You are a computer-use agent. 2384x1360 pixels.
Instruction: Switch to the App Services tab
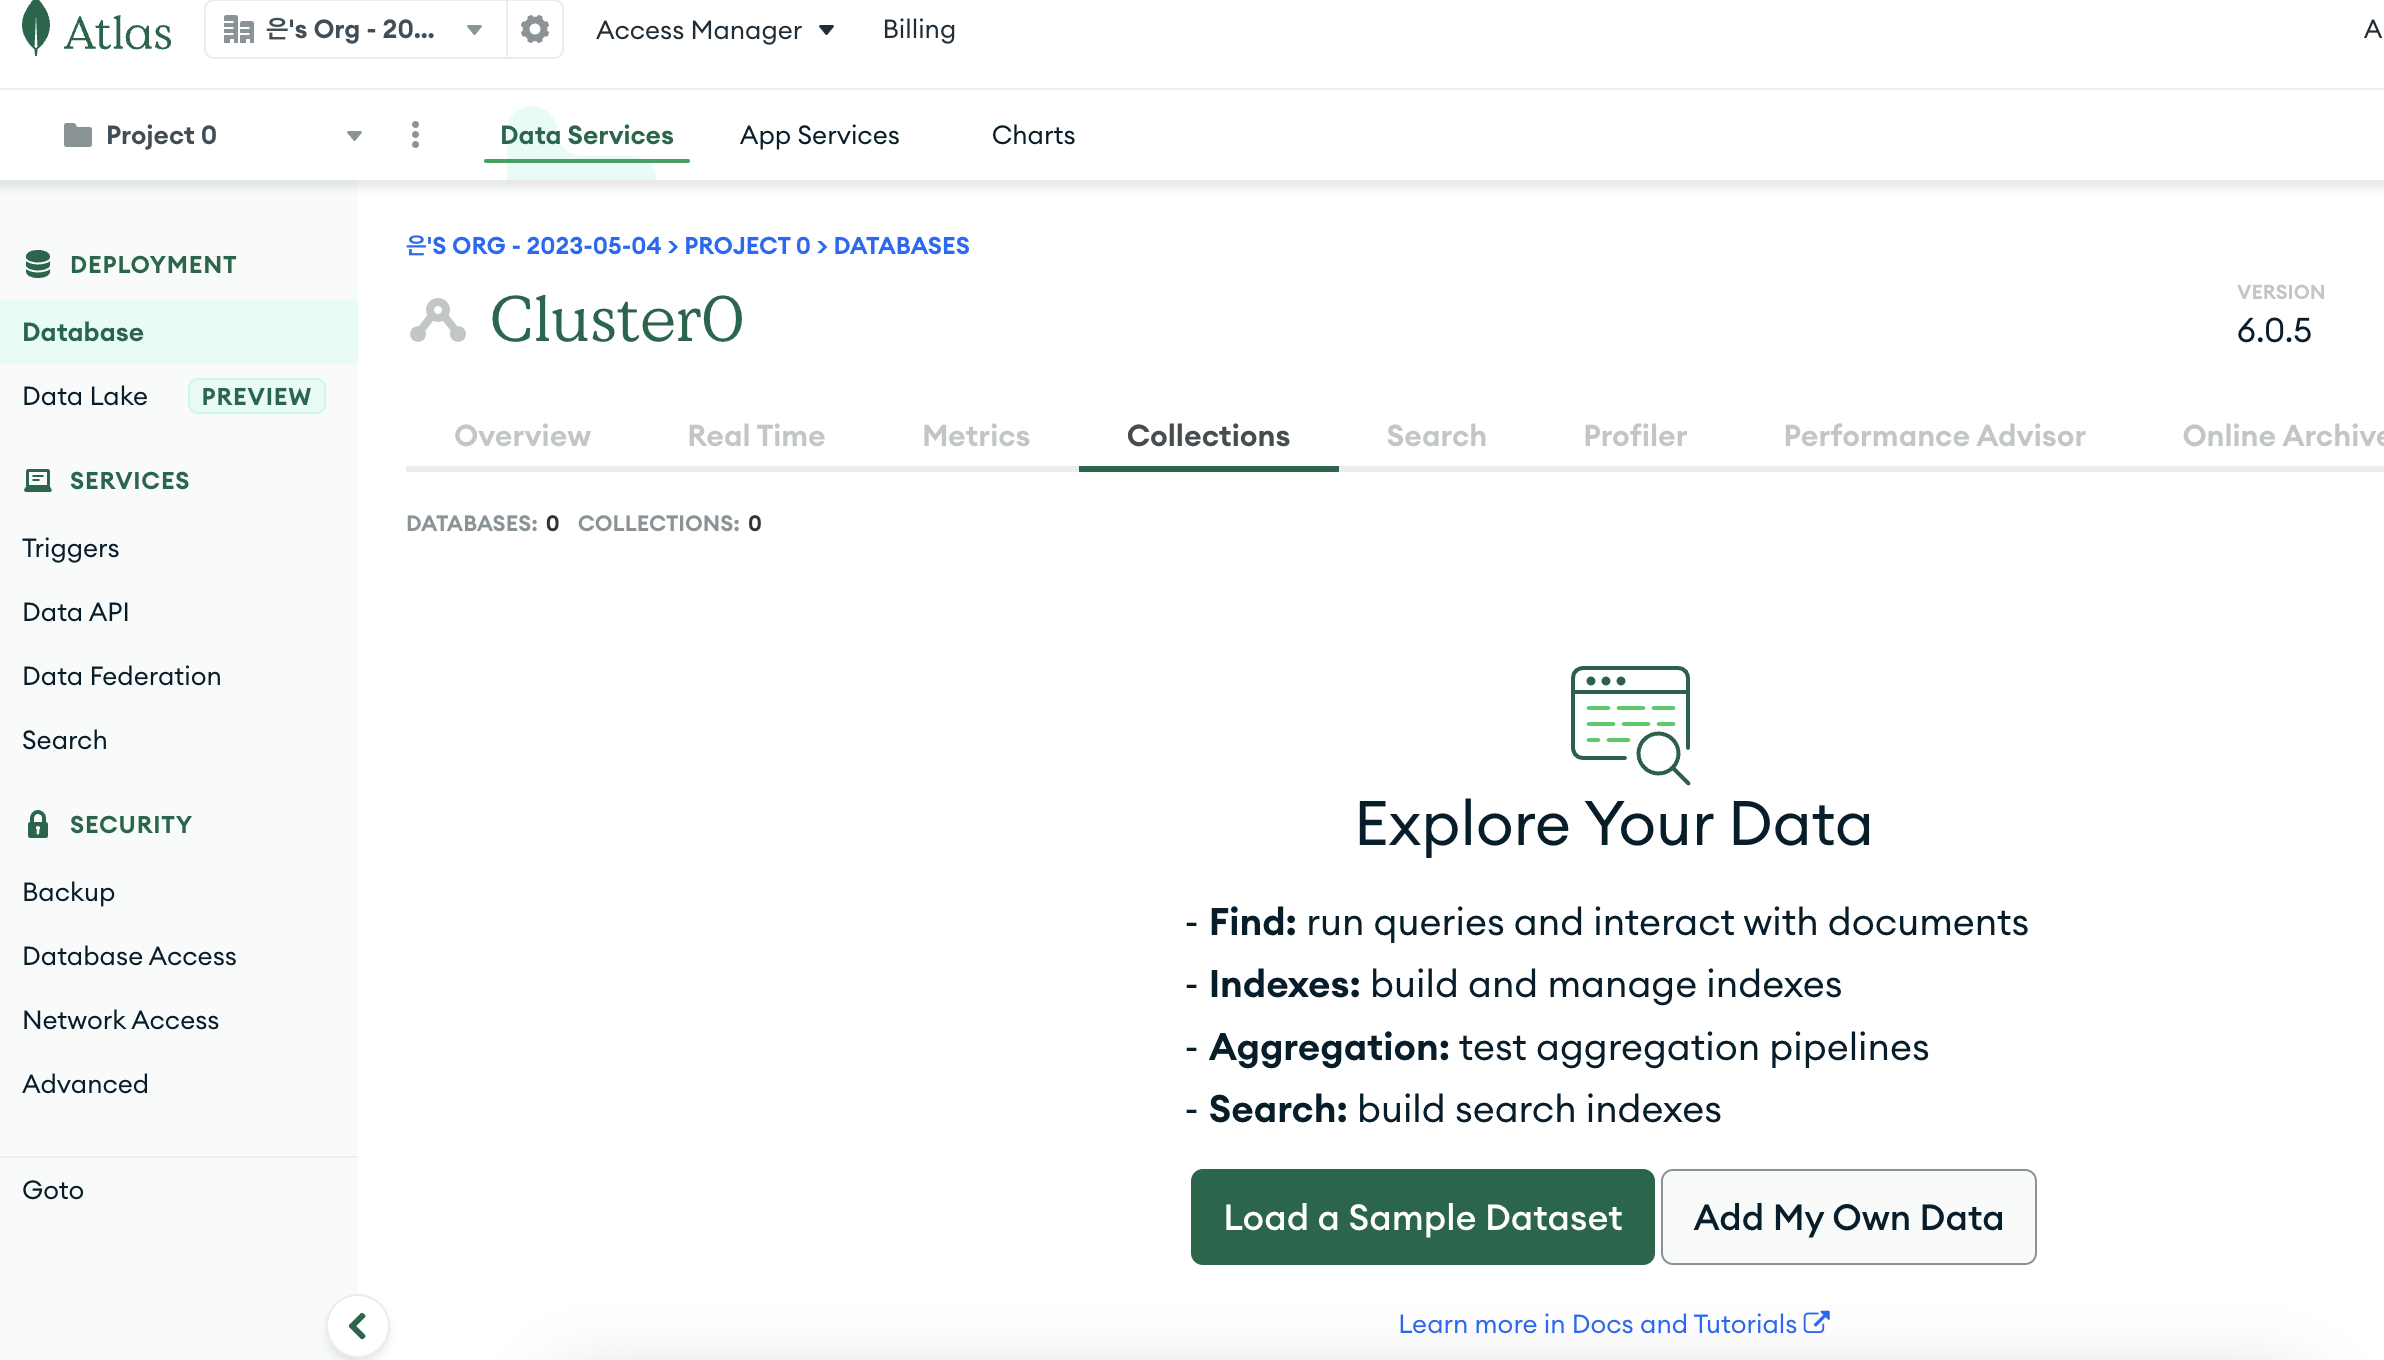click(820, 135)
